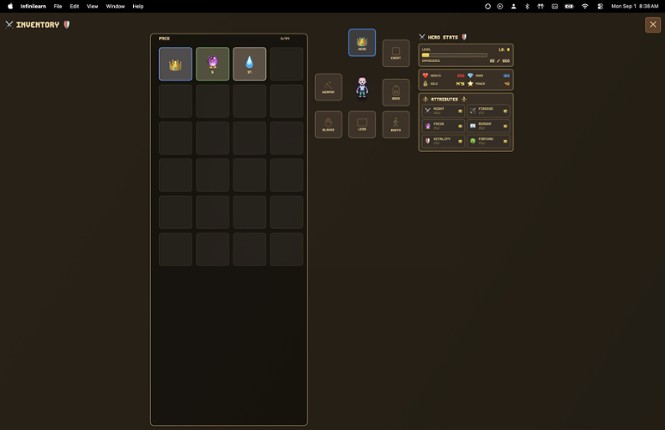The width and height of the screenshot is (665, 430).
Task: Click the crossed swords icon beside Hero Stats
Action: pyautogui.click(x=422, y=37)
